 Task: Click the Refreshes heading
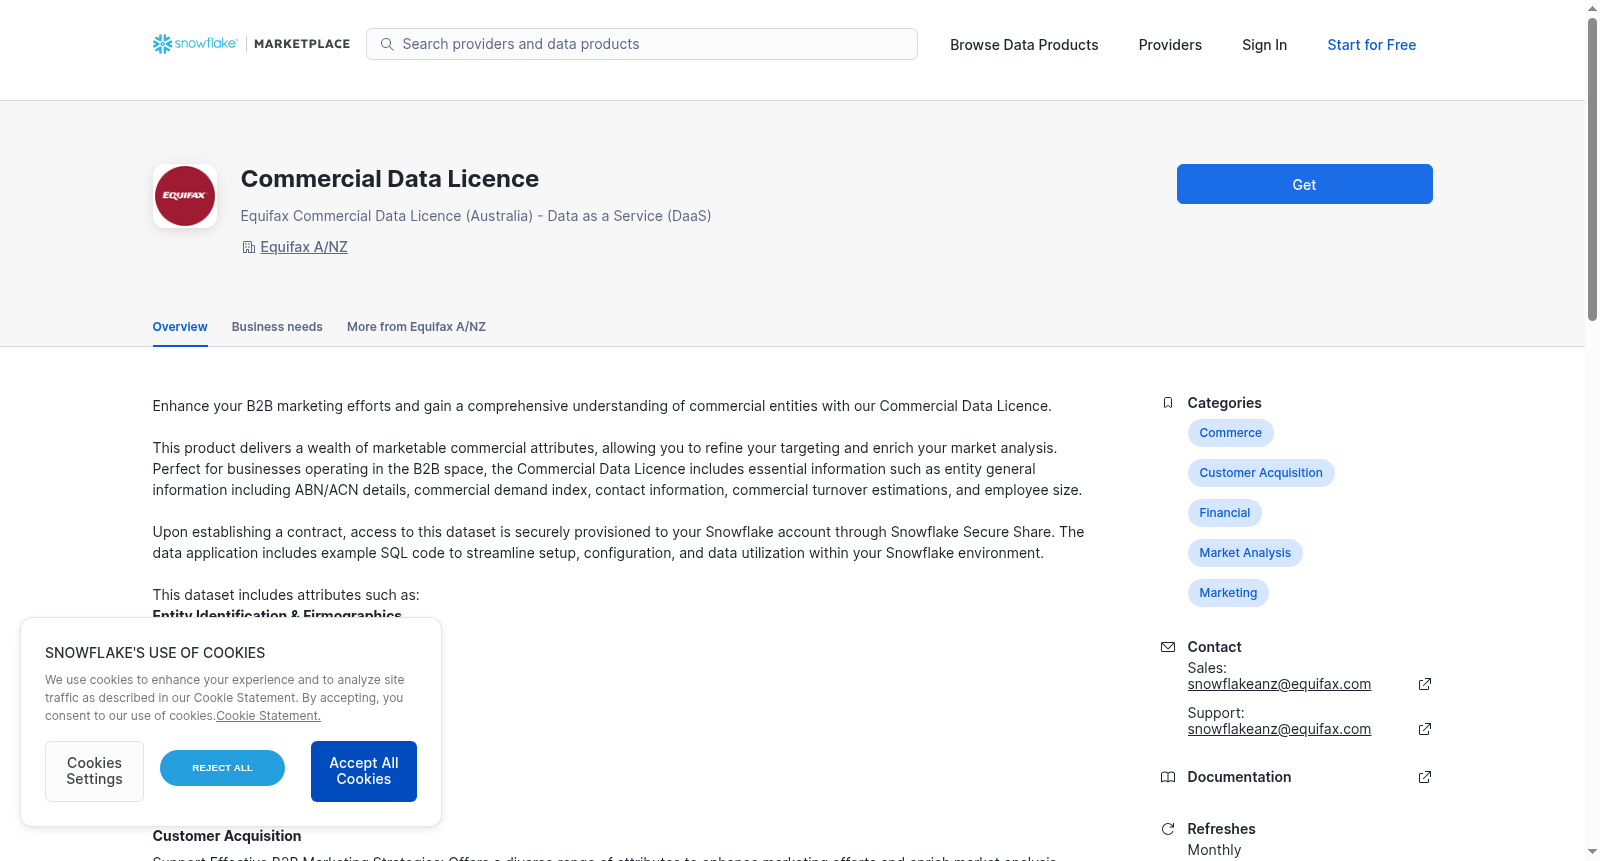pyautogui.click(x=1221, y=829)
